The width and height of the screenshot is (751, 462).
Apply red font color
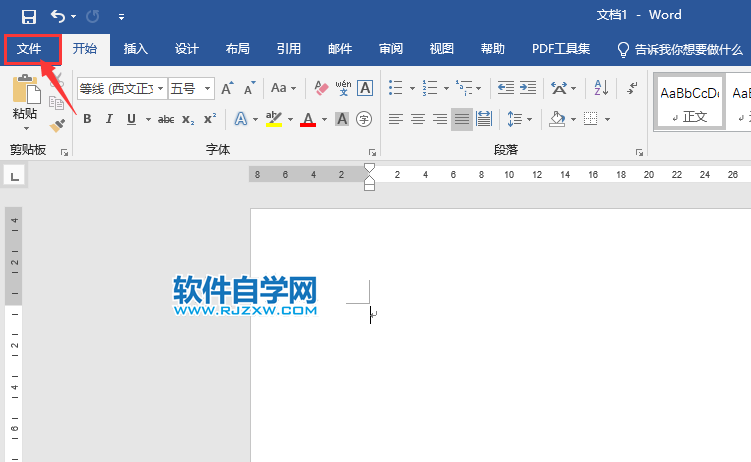tap(308, 119)
